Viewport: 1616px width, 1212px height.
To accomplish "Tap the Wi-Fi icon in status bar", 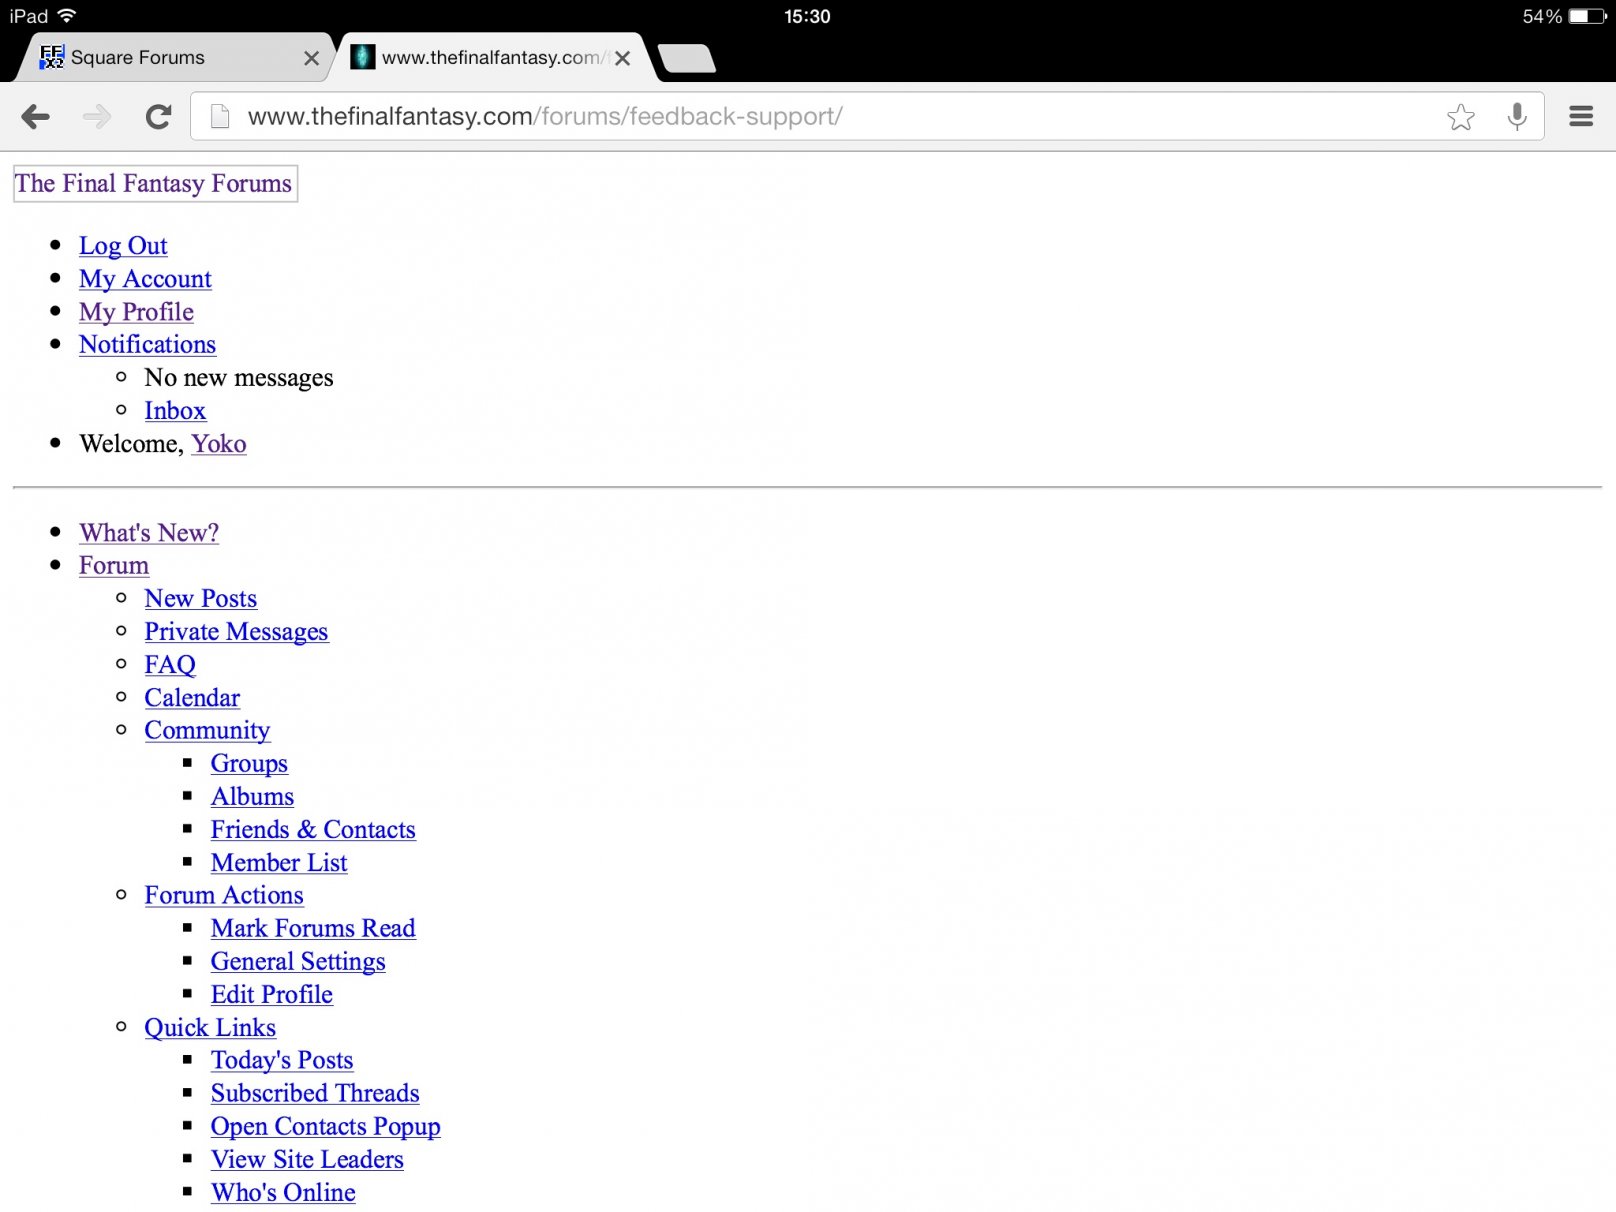I will point(67,16).
